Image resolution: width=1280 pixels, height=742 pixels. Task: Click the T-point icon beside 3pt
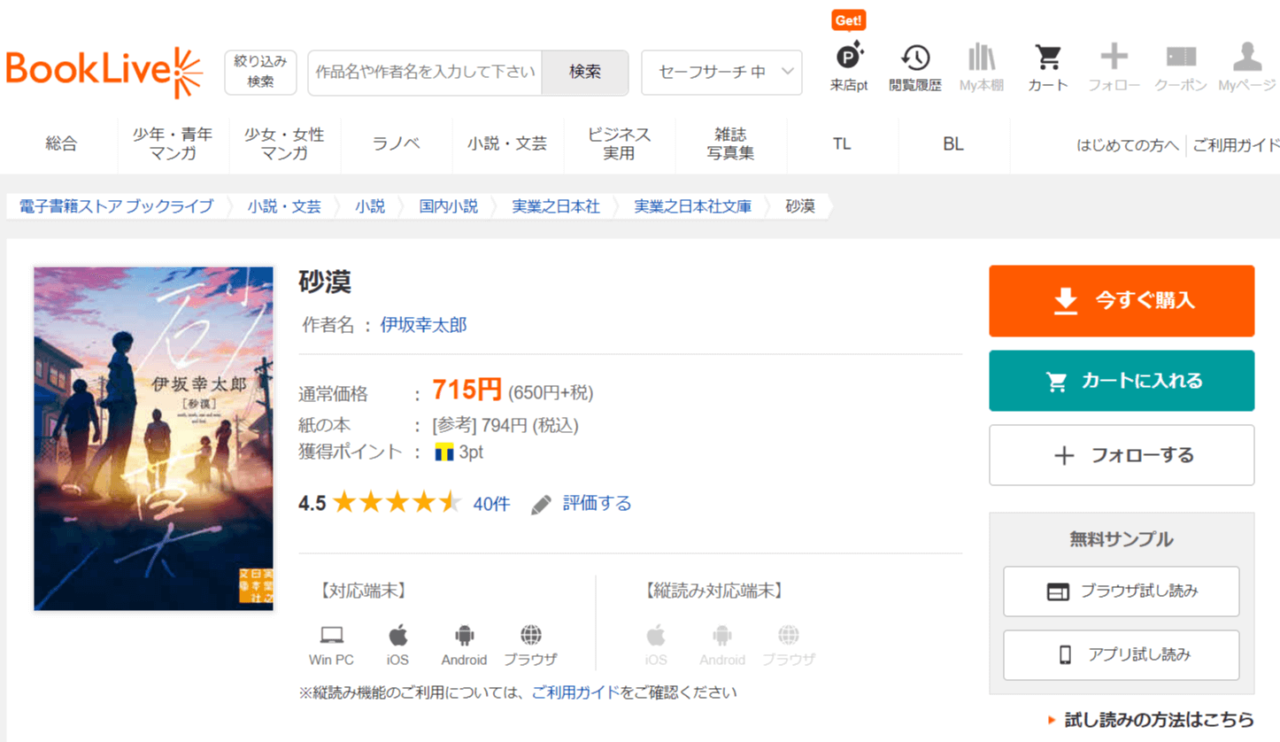point(445,452)
